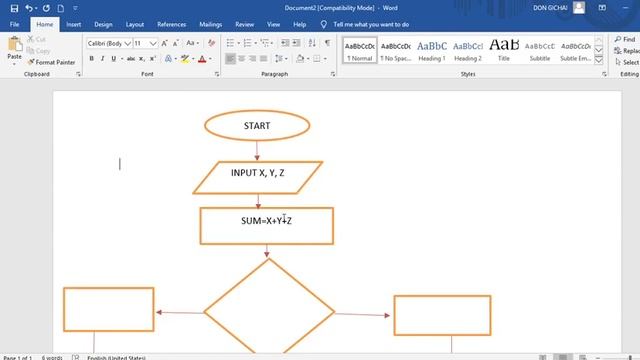Apply numbered list formatting
Screen dimensions: 640x360
pos(247,43)
